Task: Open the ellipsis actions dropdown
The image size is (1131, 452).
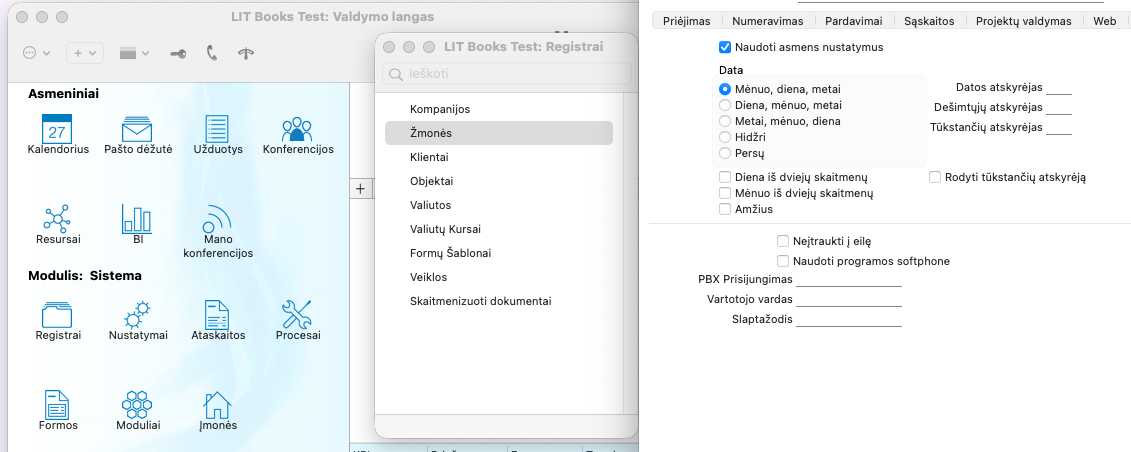Action: (38, 53)
